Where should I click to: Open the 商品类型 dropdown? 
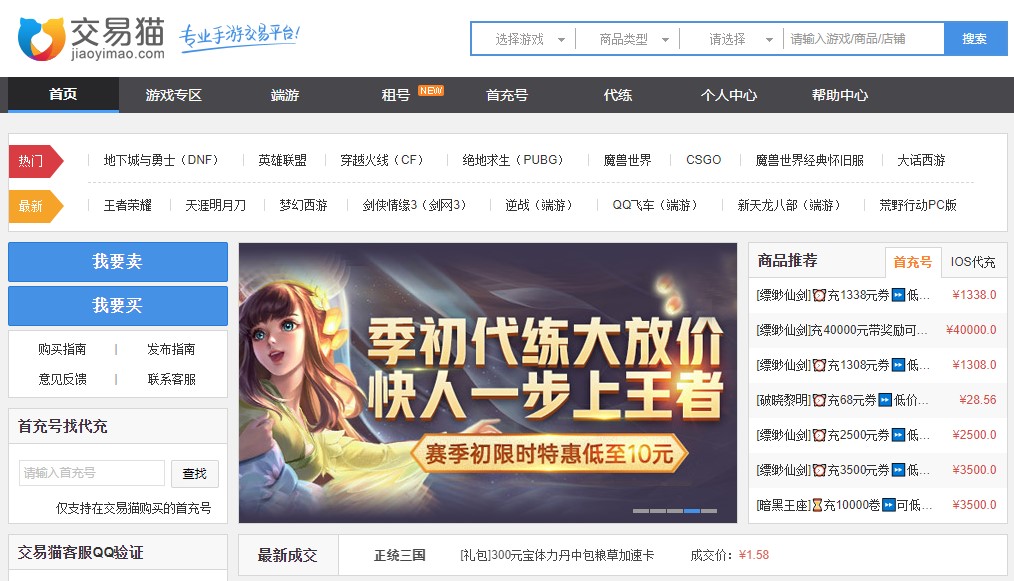coord(634,39)
